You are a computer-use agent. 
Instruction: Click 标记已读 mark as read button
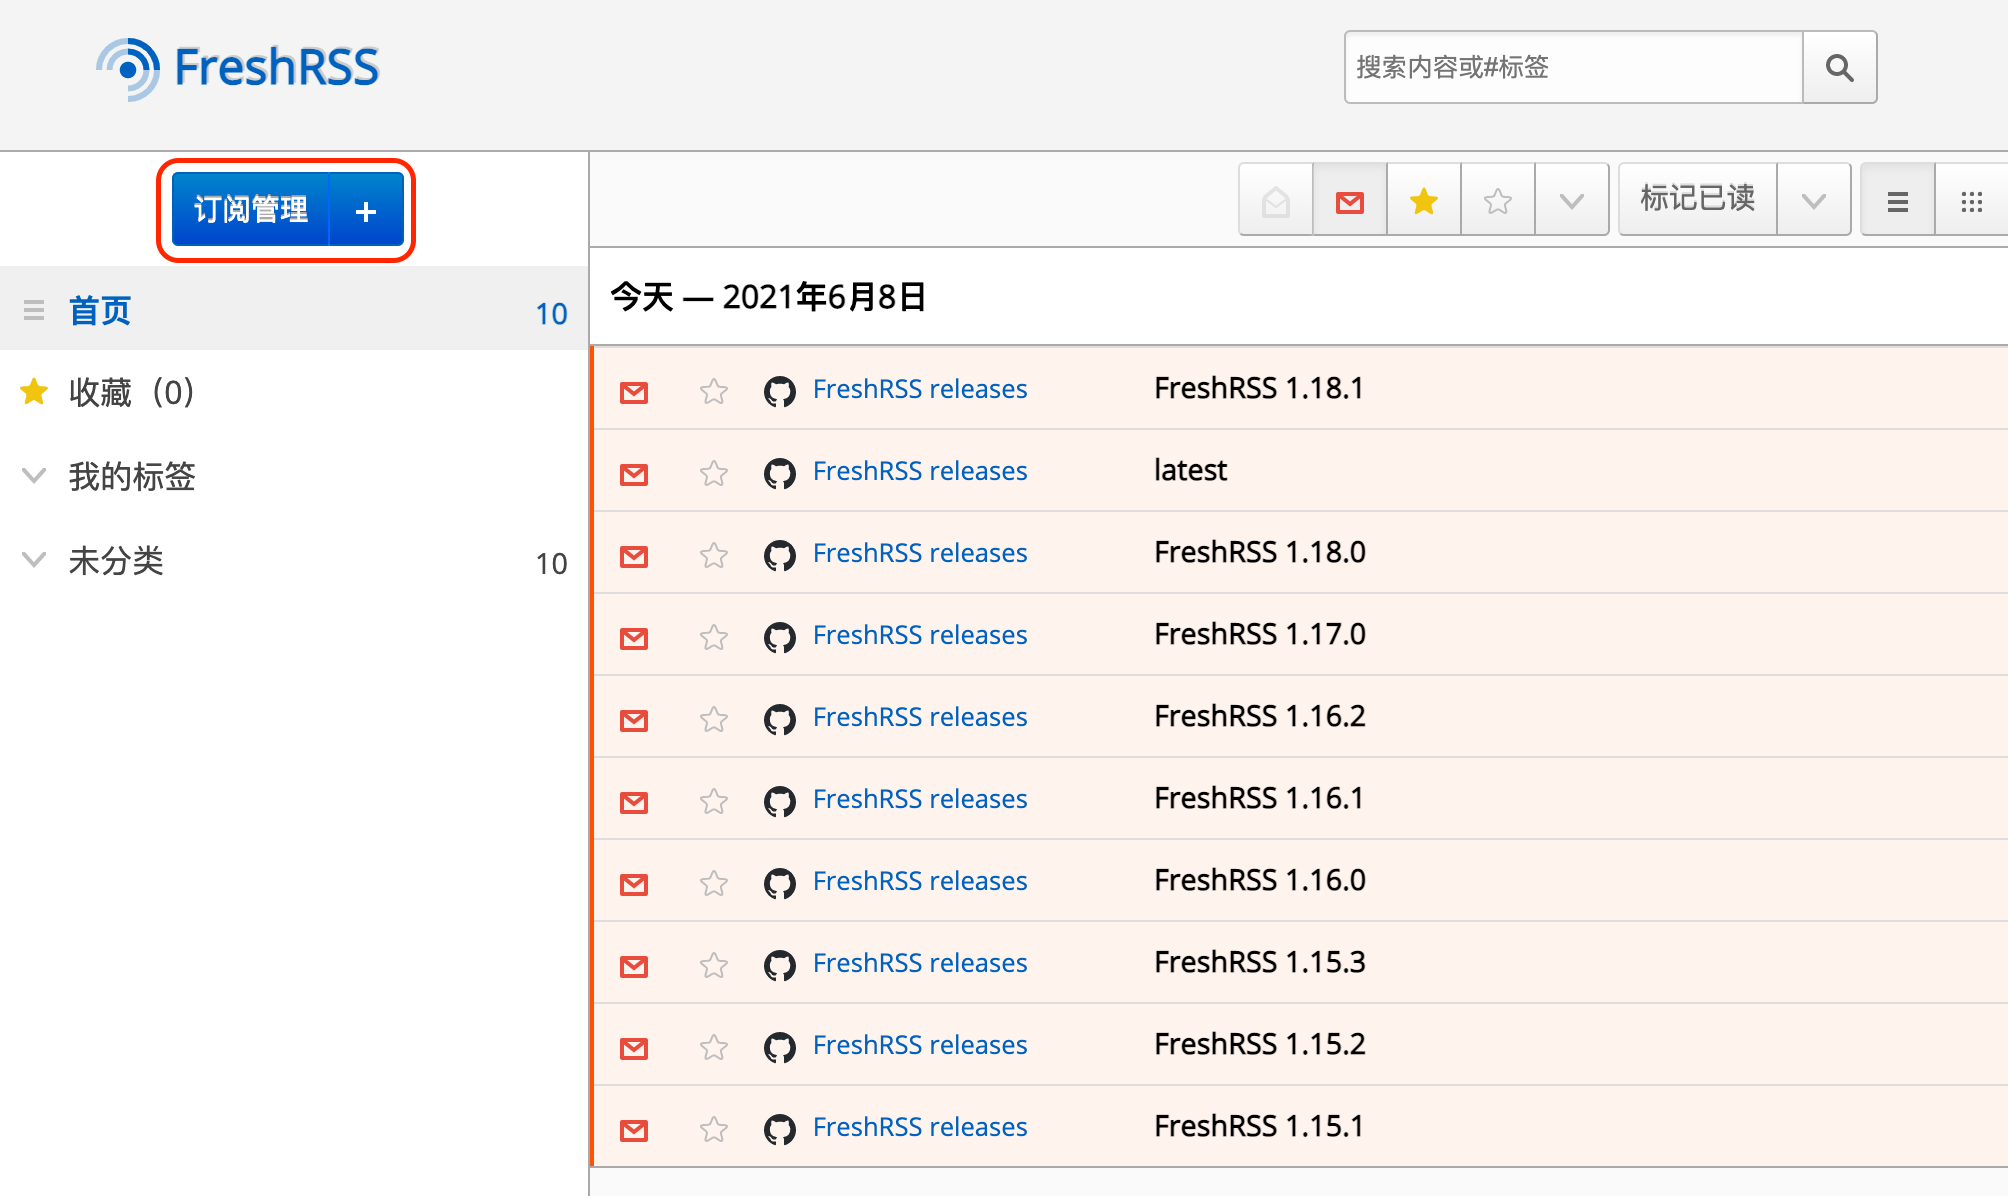click(x=1698, y=199)
